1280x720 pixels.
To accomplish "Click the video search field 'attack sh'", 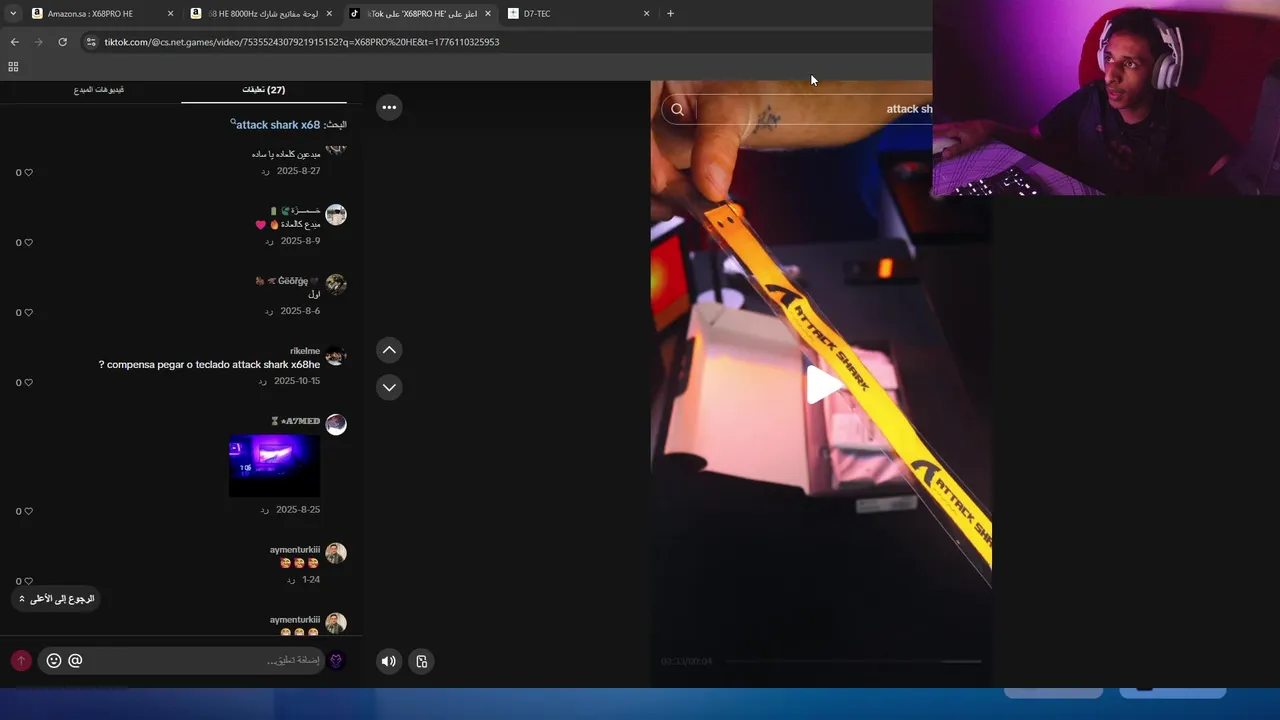I will (815, 109).
